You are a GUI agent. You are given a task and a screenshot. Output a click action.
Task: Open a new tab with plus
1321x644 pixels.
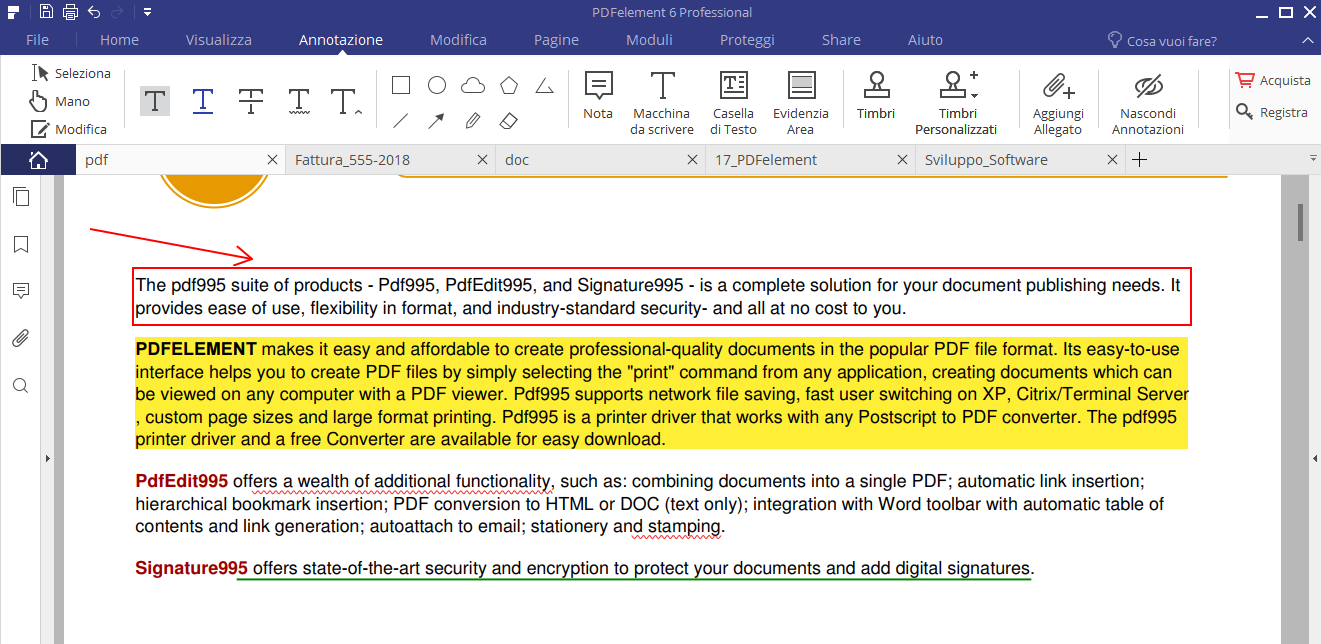(1139, 160)
